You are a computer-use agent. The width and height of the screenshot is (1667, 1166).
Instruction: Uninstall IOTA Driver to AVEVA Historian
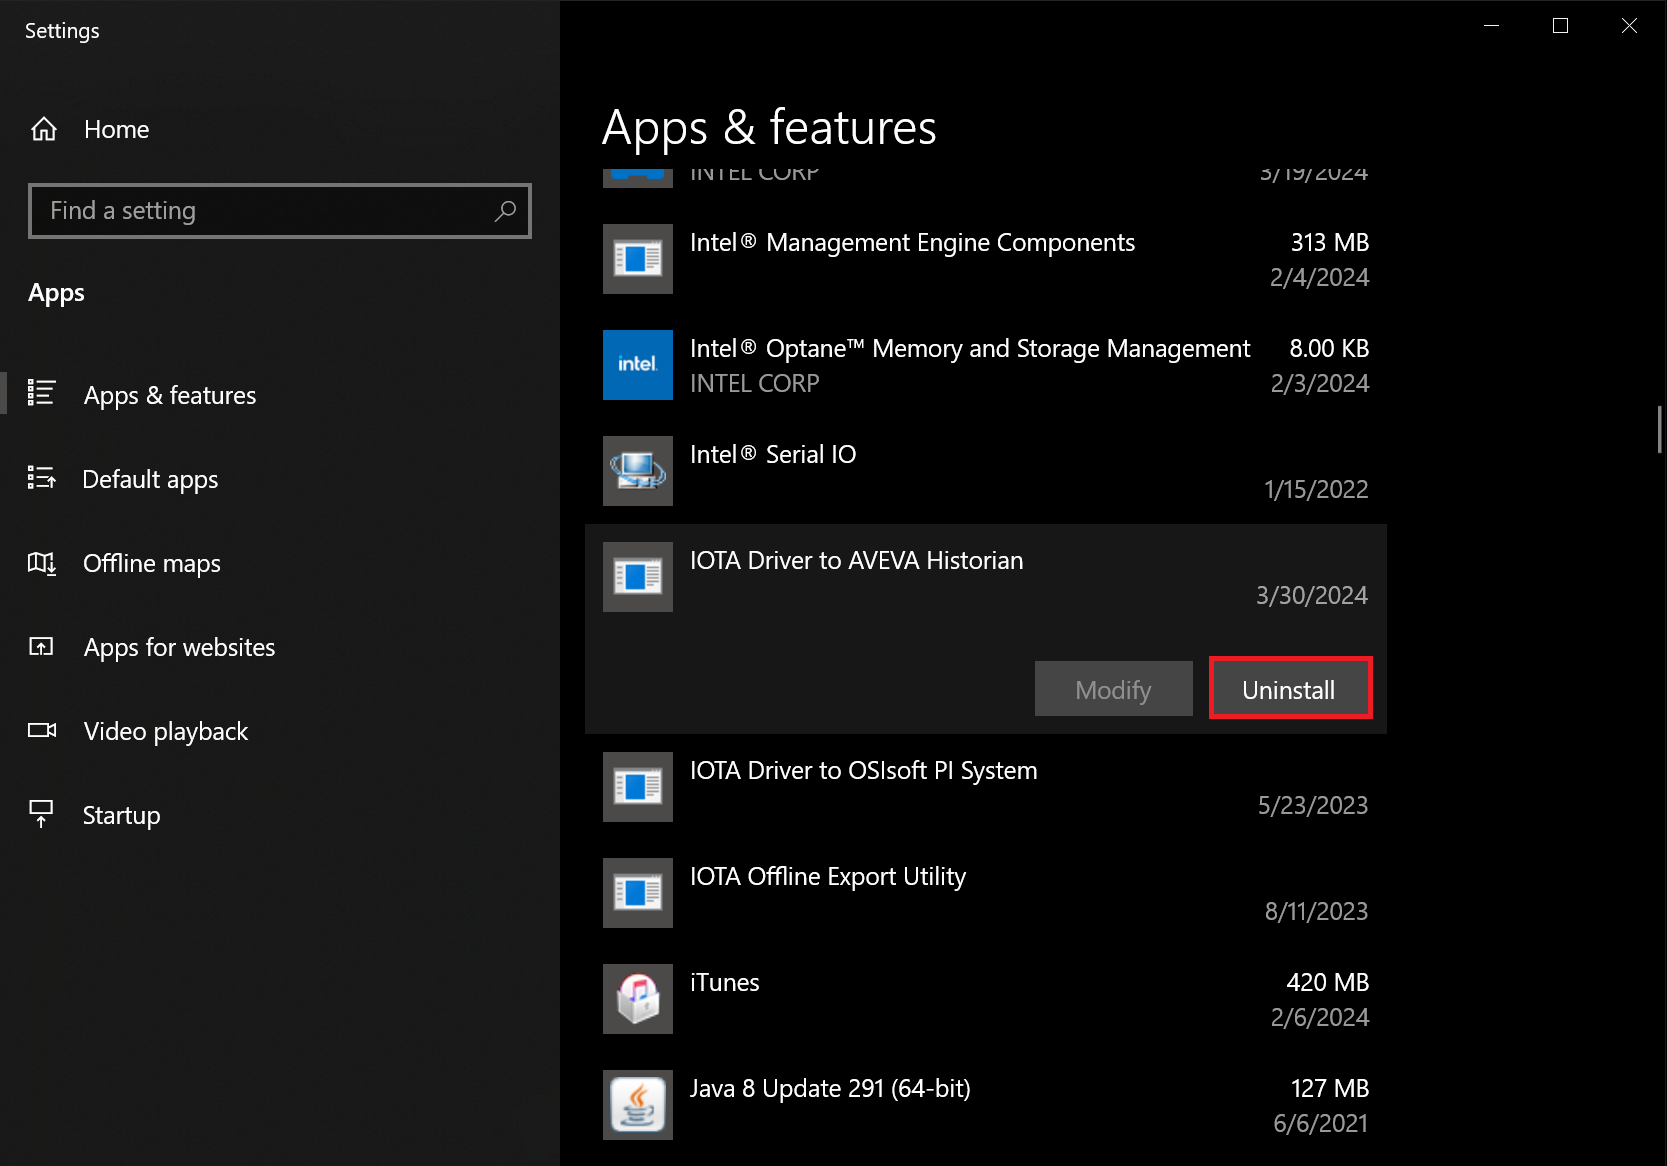[x=1290, y=689]
